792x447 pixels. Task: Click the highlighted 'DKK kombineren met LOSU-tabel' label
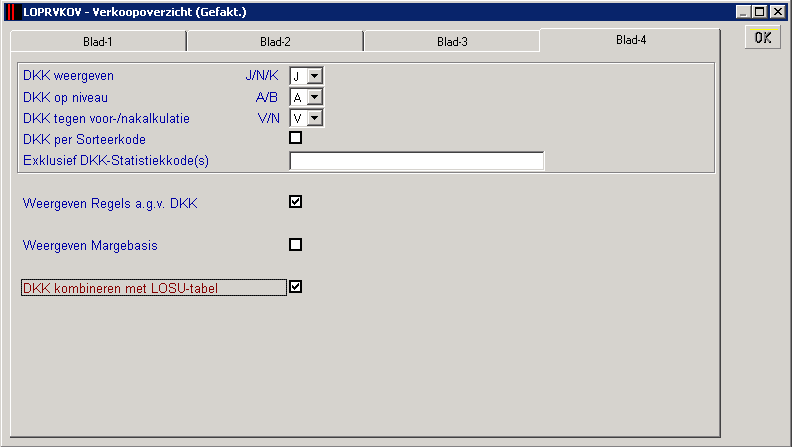pos(154,288)
